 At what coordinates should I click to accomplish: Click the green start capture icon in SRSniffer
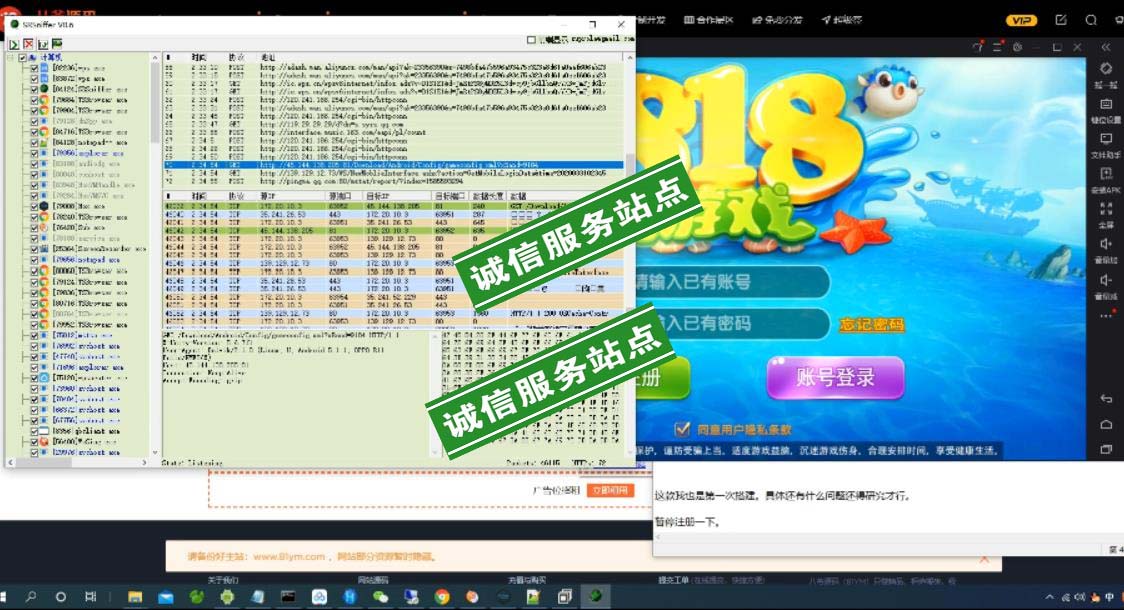[14, 45]
